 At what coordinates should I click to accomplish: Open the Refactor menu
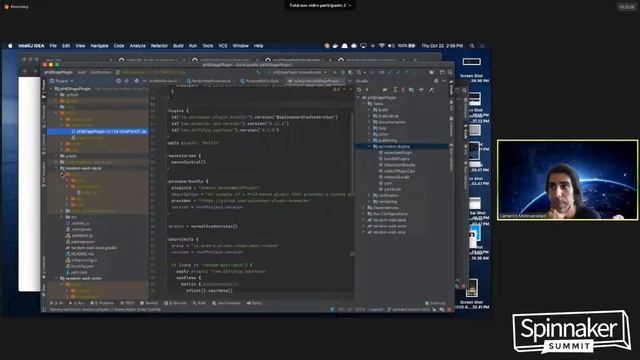(159, 46)
